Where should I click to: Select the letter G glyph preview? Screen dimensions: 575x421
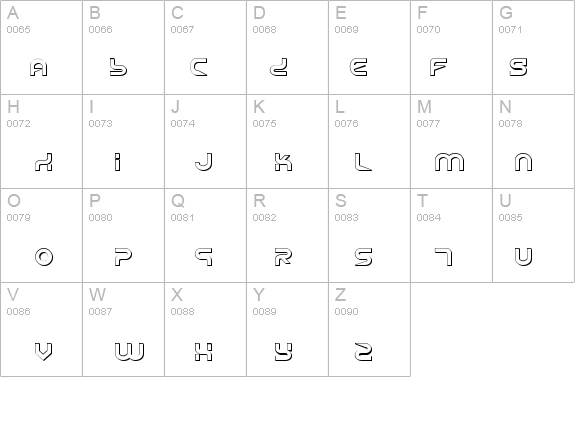[519, 67]
